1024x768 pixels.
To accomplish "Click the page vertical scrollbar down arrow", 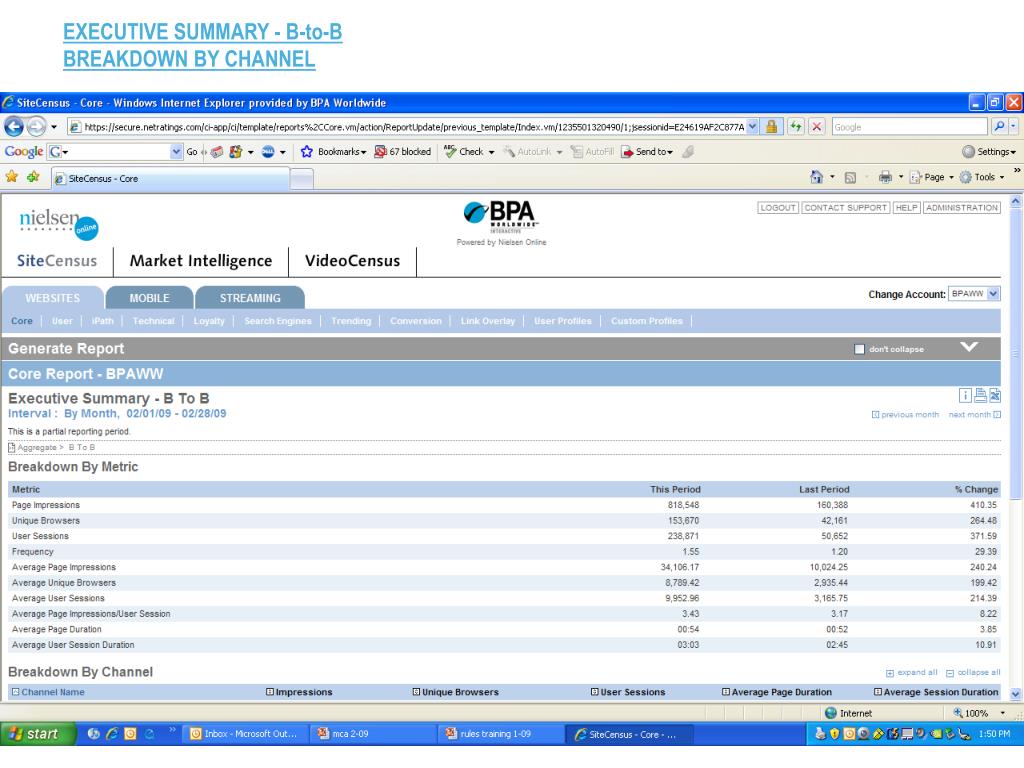I will [1016, 694].
